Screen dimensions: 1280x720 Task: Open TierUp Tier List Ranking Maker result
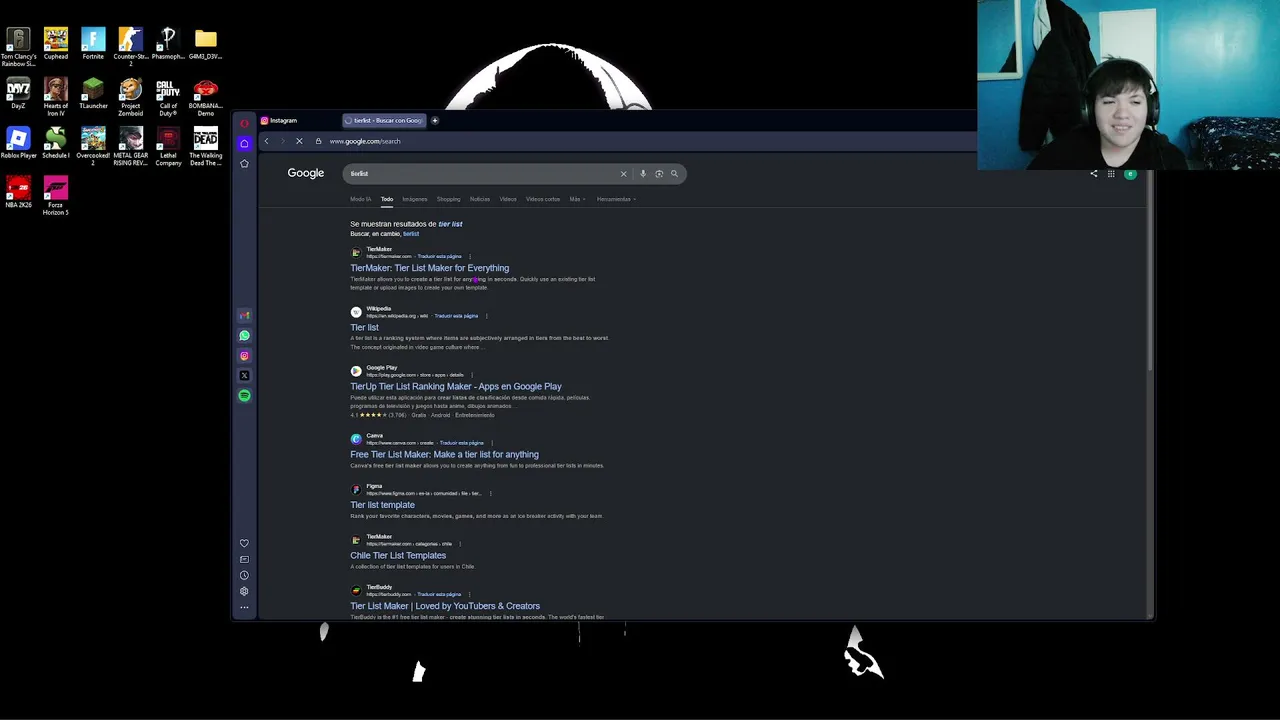click(456, 386)
